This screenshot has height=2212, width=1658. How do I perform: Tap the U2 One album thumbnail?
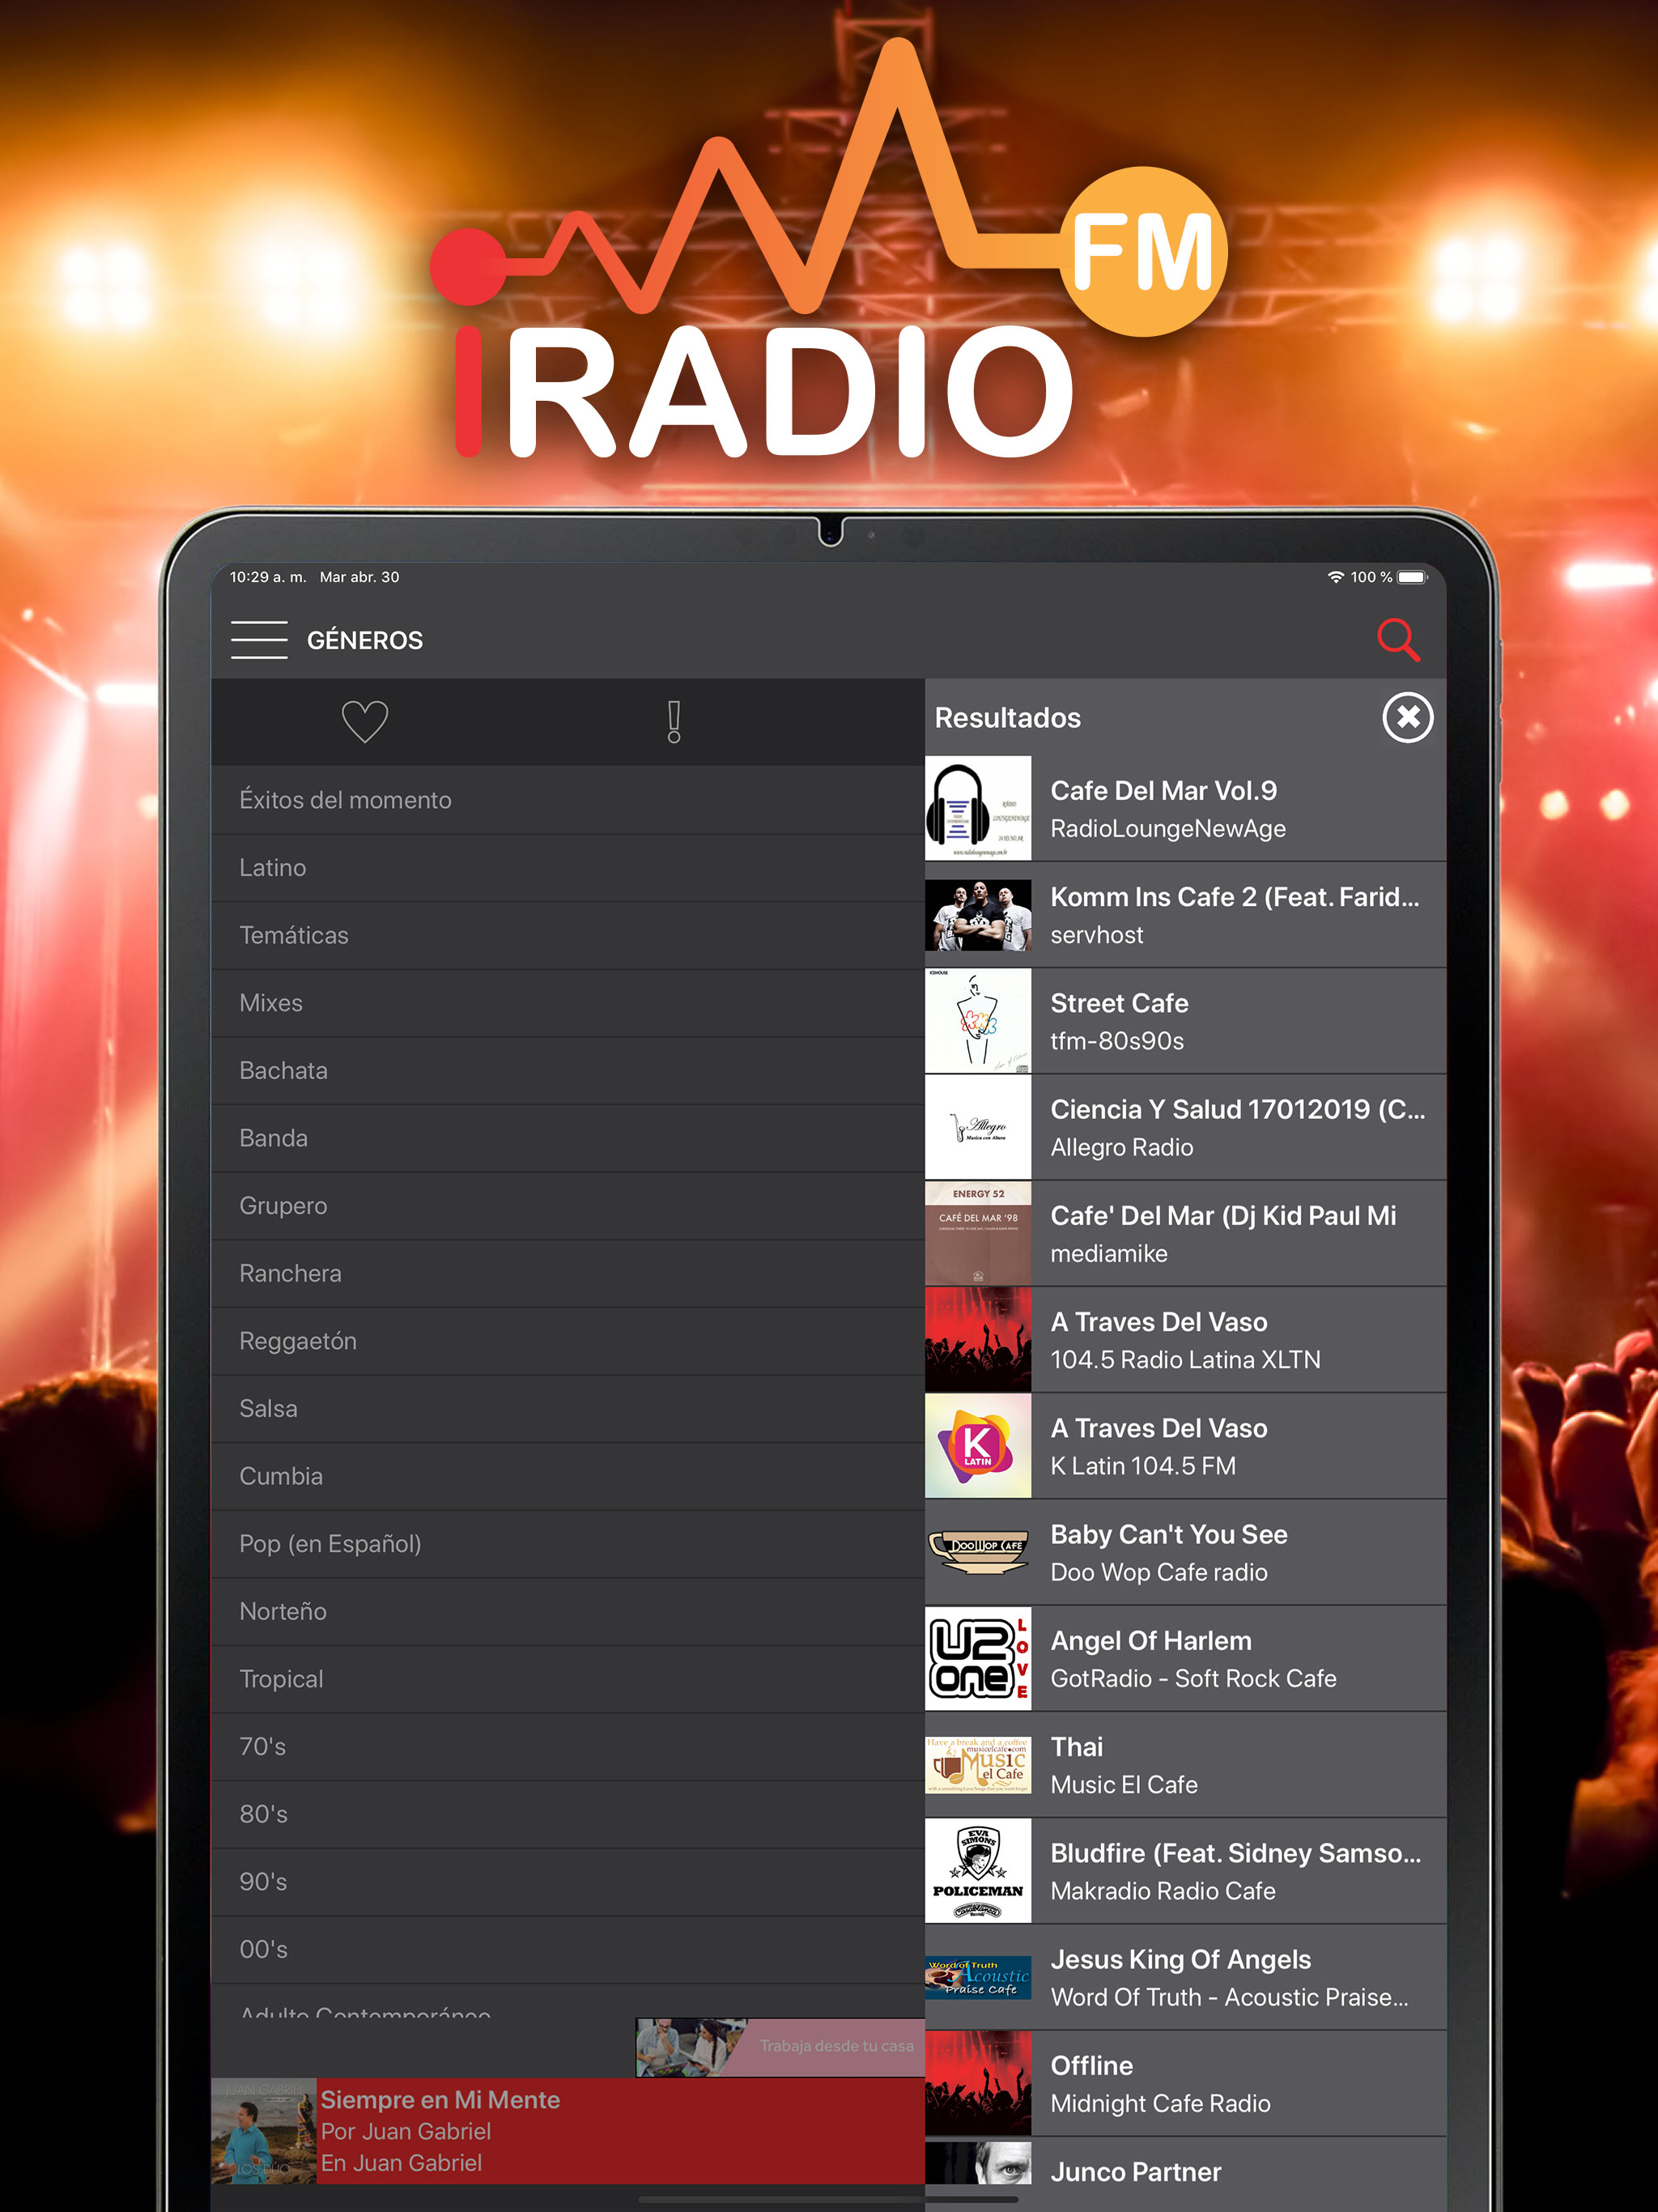tap(978, 1659)
